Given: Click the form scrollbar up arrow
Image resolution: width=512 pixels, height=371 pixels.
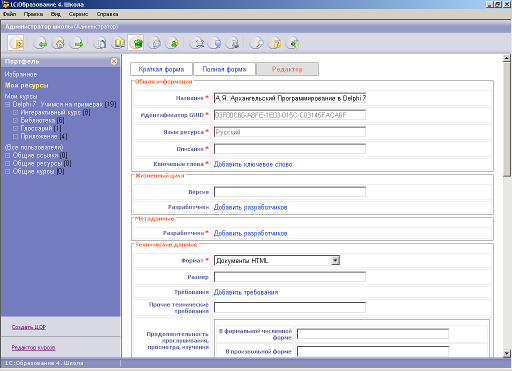Looking at the screenshot, I should coord(507,58).
